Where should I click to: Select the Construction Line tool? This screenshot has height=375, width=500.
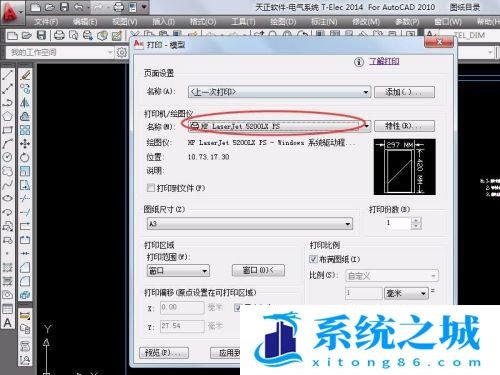click(x=8, y=89)
